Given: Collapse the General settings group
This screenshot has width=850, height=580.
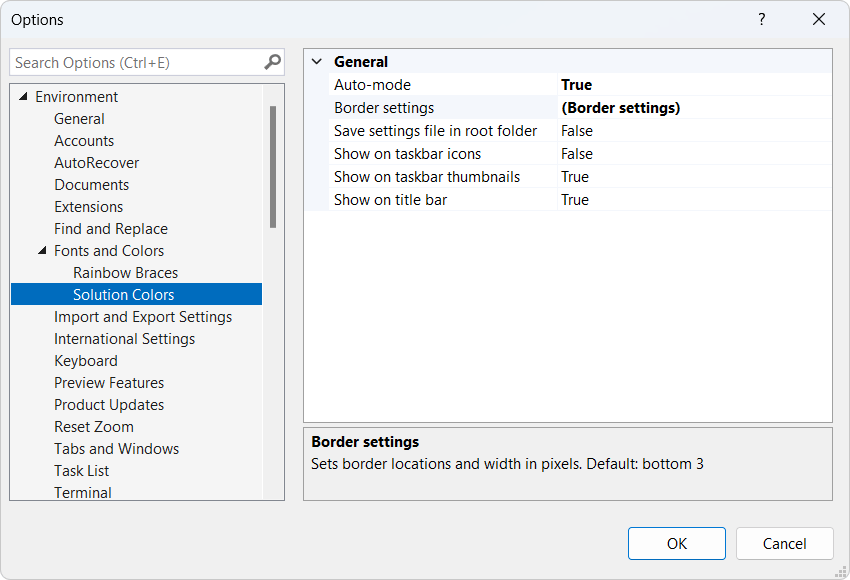Looking at the screenshot, I should tap(317, 61).
